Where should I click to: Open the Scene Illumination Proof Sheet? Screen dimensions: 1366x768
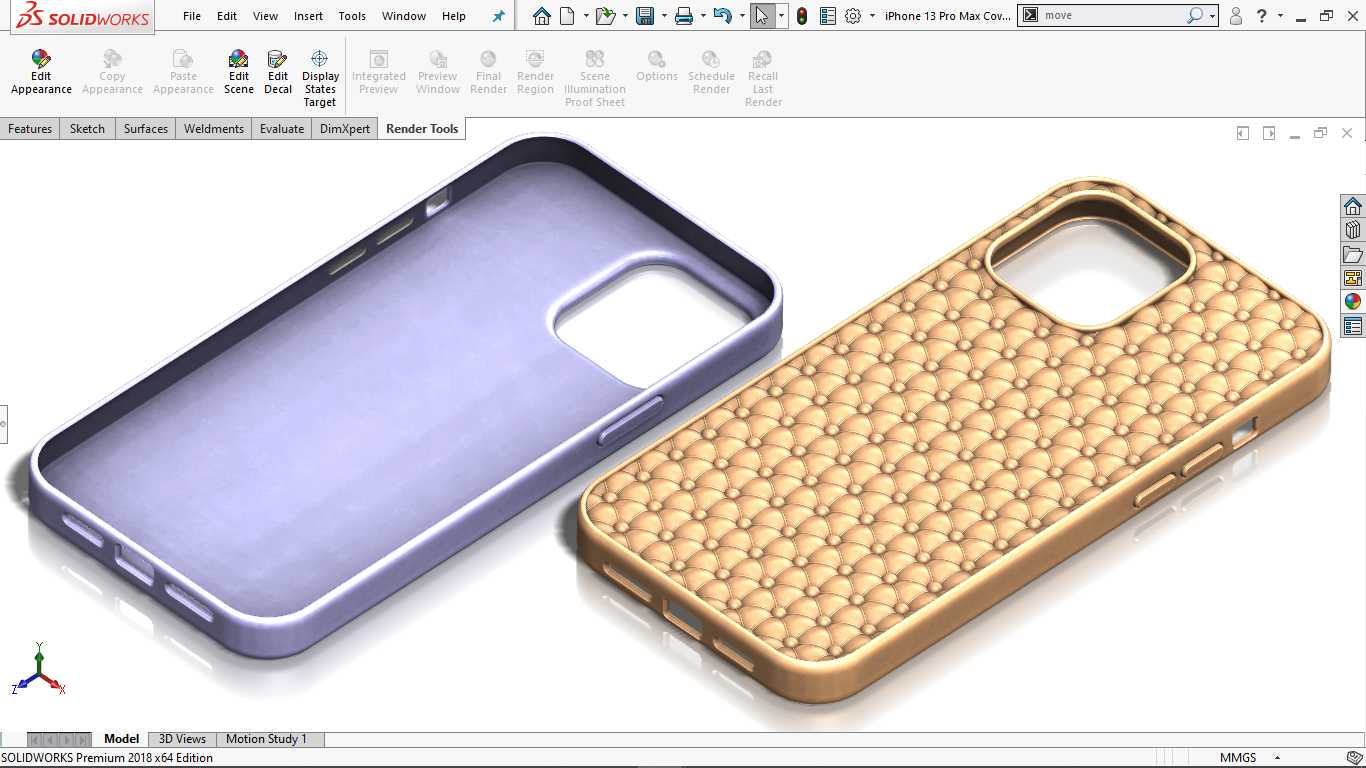tap(595, 78)
